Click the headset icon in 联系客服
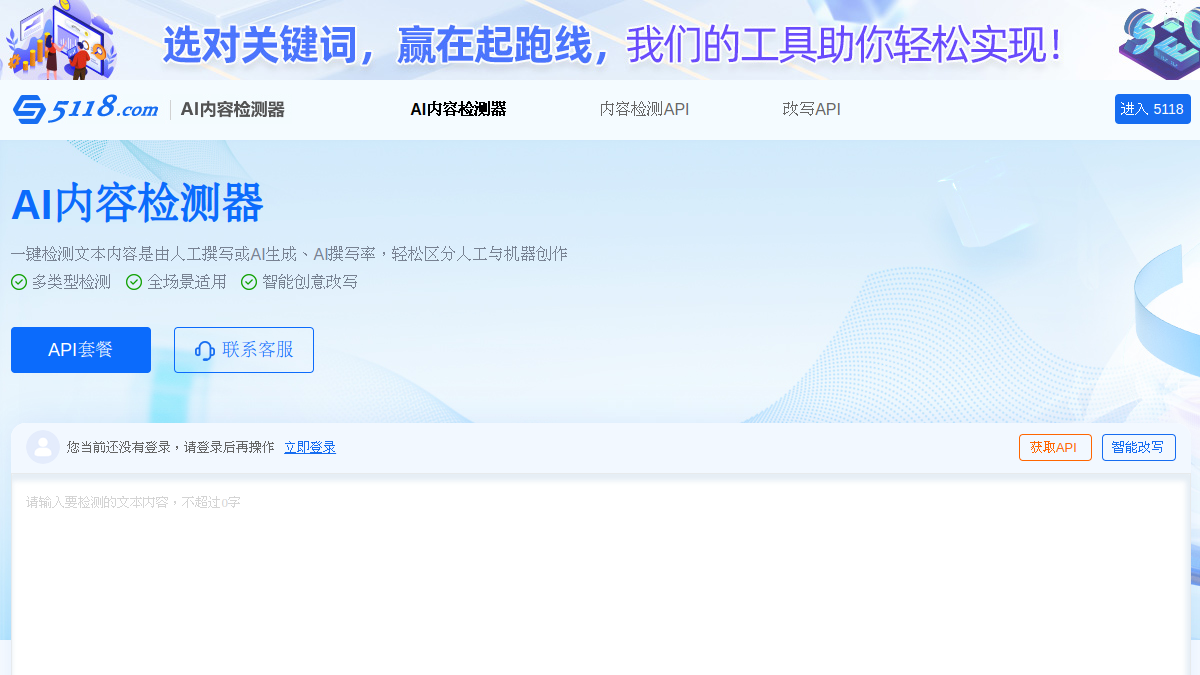Image resolution: width=1200 pixels, height=675 pixels. [x=205, y=351]
